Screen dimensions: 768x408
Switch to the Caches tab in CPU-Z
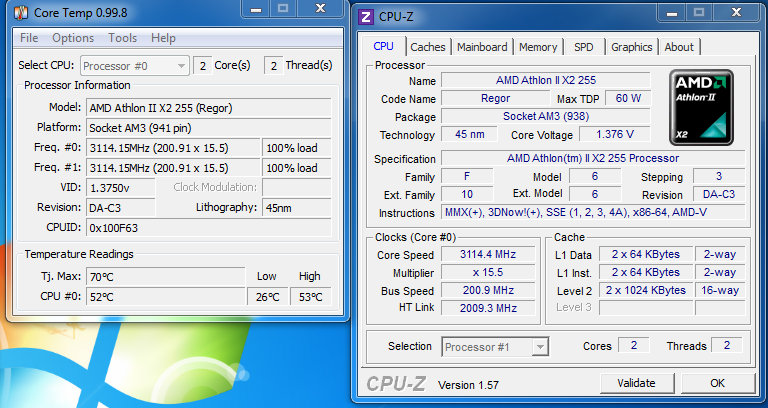coord(428,47)
